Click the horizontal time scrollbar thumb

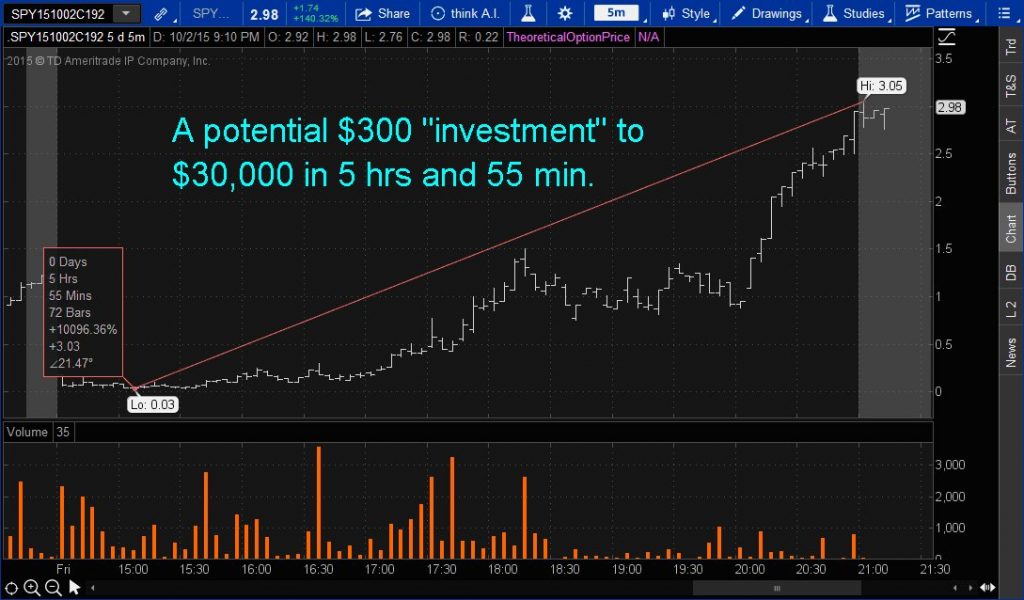[x=776, y=588]
